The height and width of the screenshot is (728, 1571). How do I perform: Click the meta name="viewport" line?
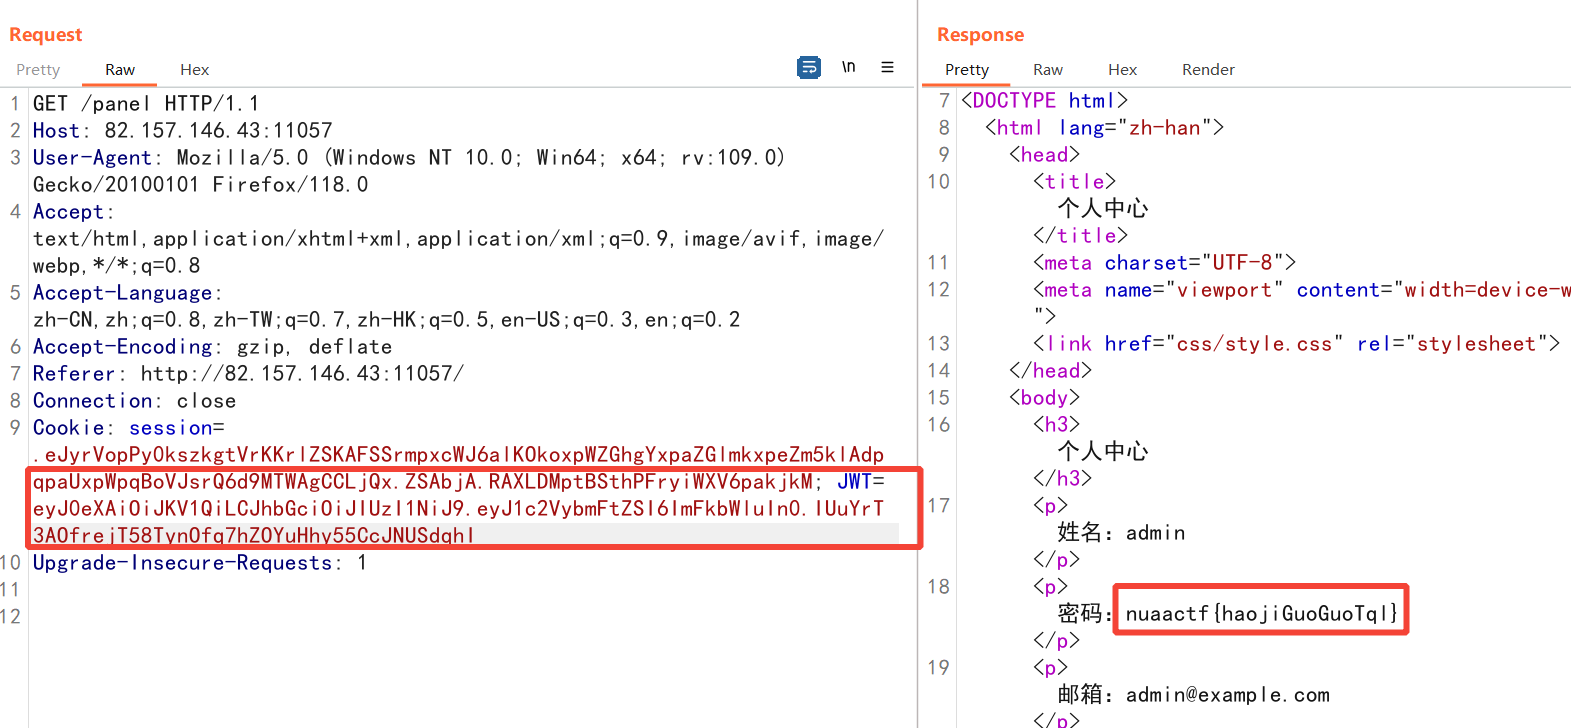click(1302, 290)
